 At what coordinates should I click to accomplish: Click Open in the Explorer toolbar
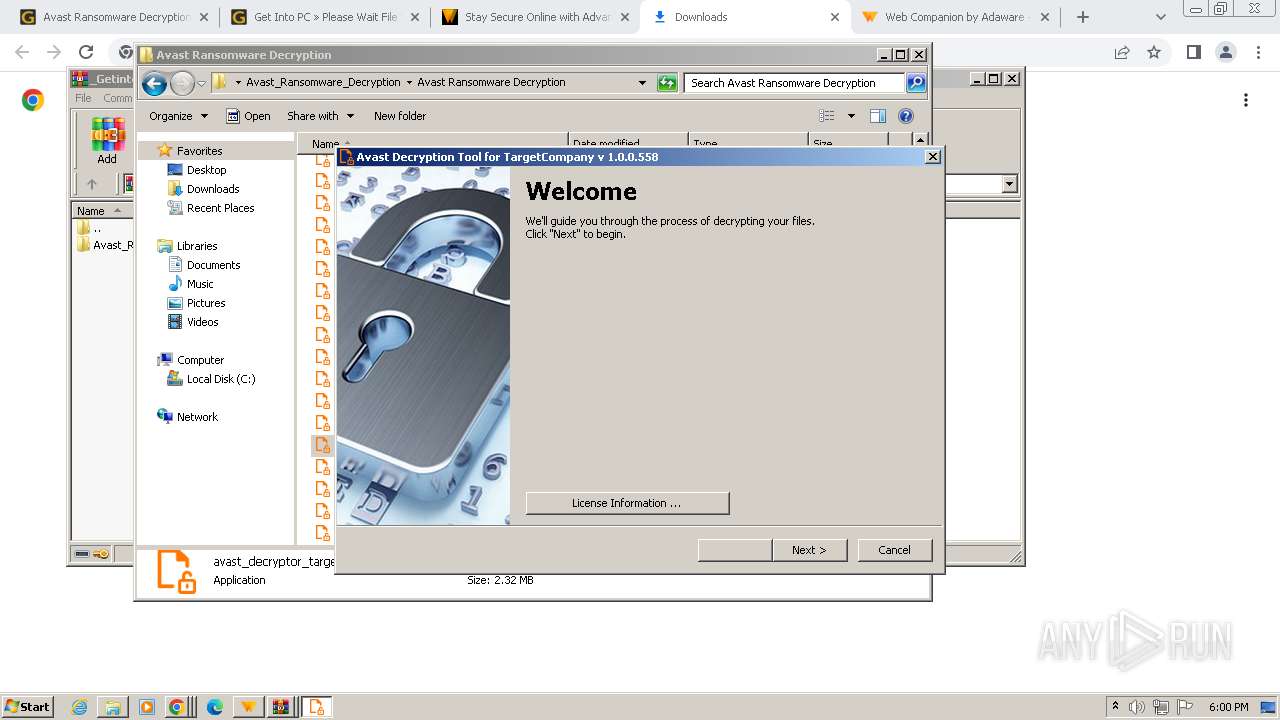pos(248,116)
